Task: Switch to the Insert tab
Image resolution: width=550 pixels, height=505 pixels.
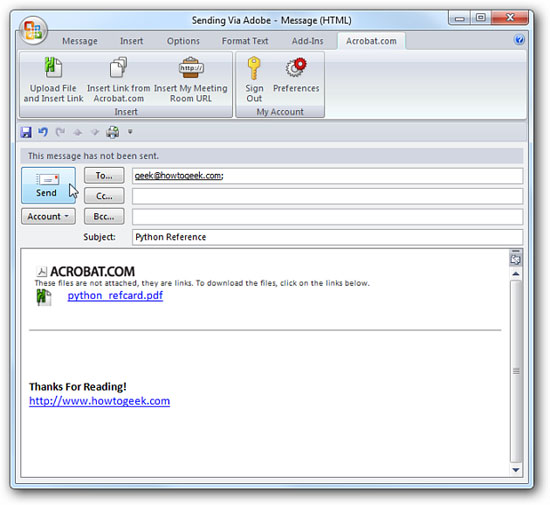Action: tap(132, 41)
